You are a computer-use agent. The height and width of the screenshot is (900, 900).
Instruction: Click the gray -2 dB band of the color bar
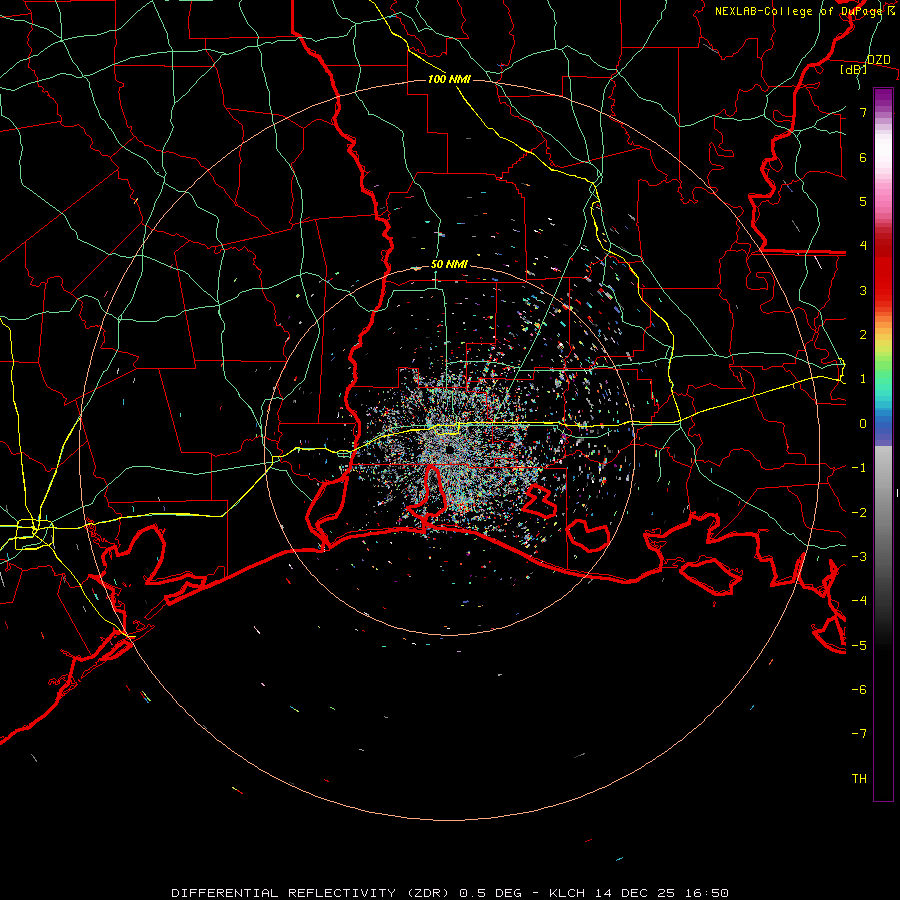point(883,512)
